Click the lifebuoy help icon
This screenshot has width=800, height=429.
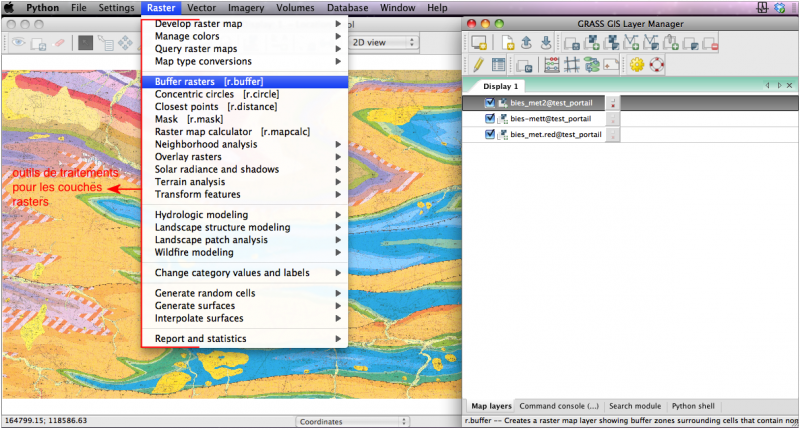click(x=656, y=65)
